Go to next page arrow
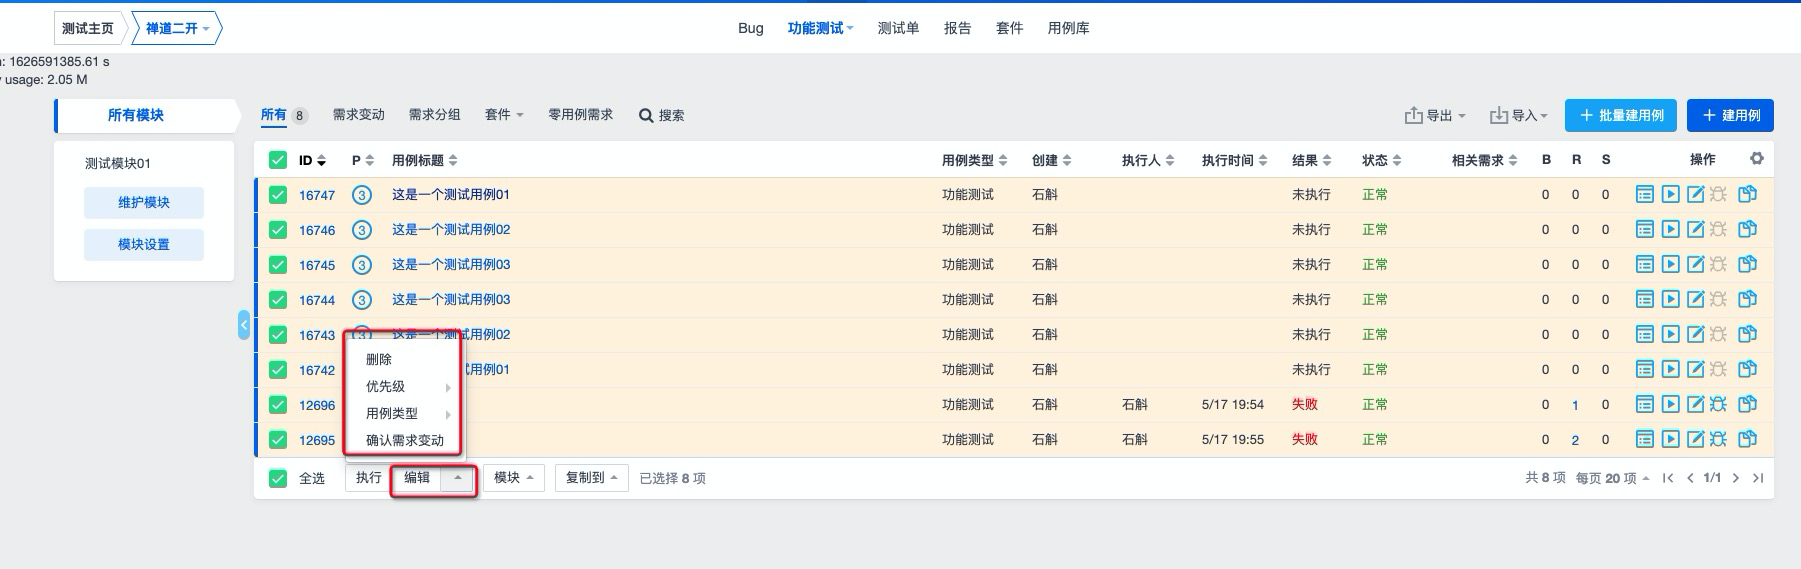Image resolution: width=1801 pixels, height=569 pixels. pos(1735,478)
